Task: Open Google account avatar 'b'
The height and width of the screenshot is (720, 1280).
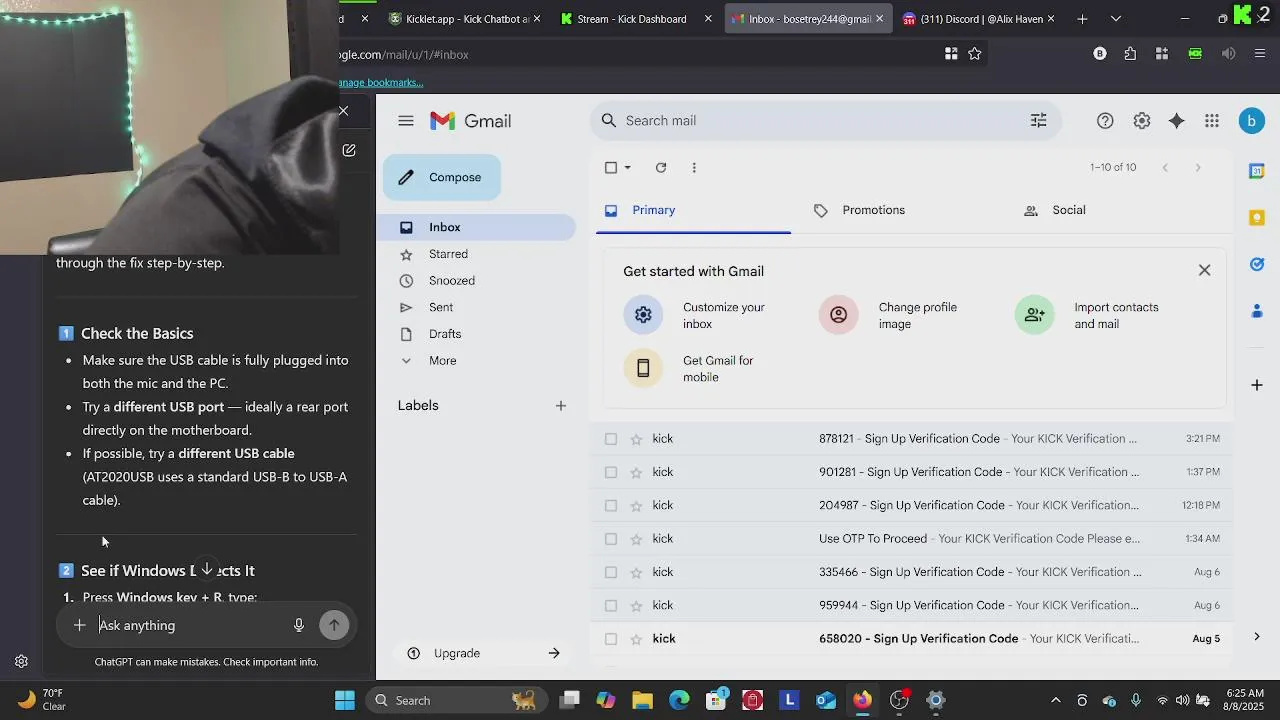Action: click(1251, 121)
